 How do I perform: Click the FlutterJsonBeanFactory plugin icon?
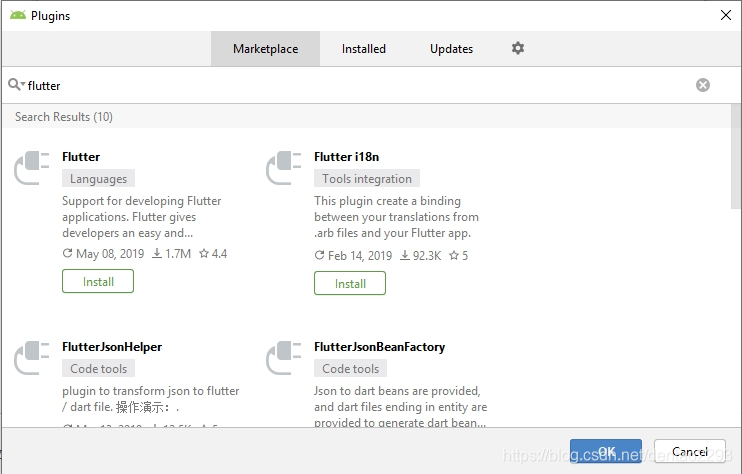[x=283, y=358]
